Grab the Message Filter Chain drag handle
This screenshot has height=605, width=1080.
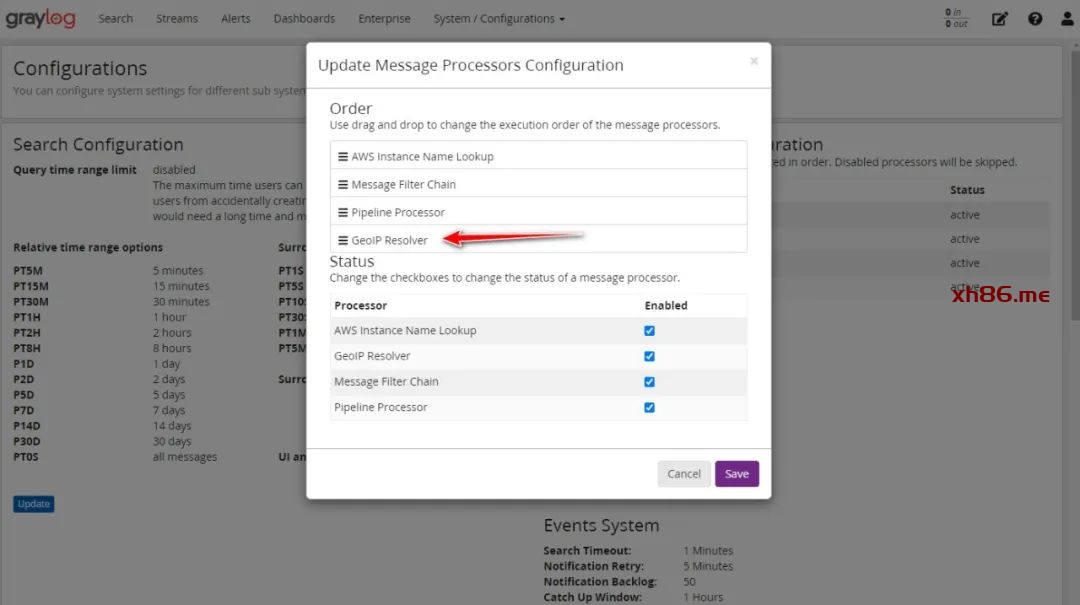coord(343,185)
